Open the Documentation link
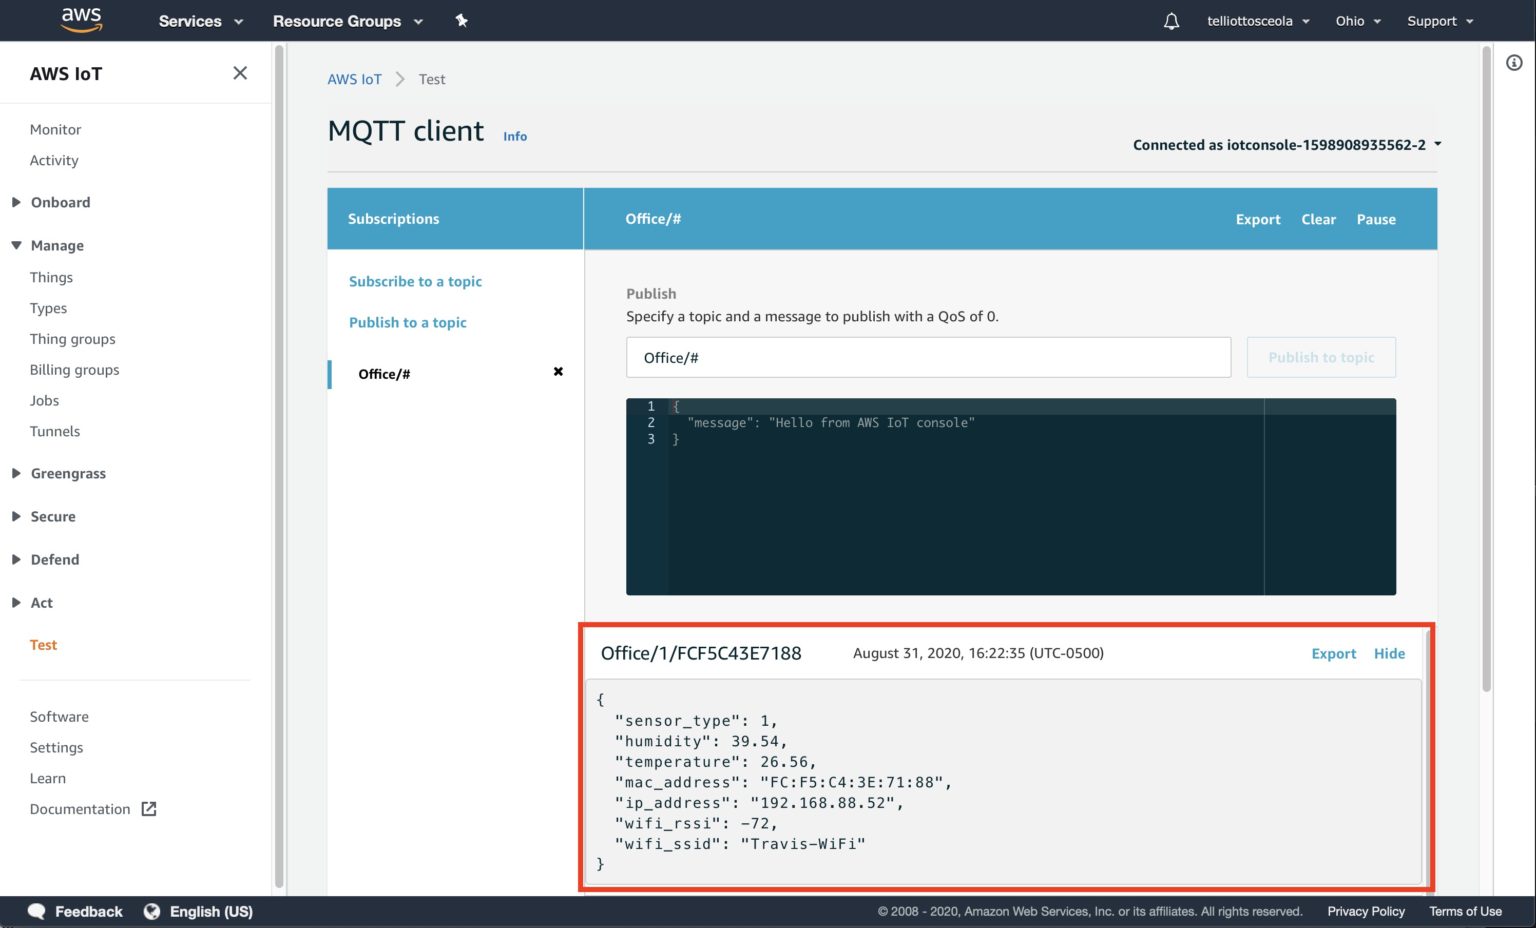This screenshot has width=1536, height=928. [x=80, y=809]
